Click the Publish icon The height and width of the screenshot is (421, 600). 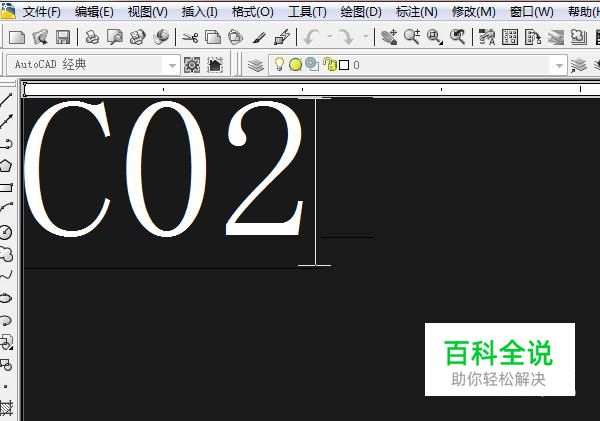click(137, 37)
